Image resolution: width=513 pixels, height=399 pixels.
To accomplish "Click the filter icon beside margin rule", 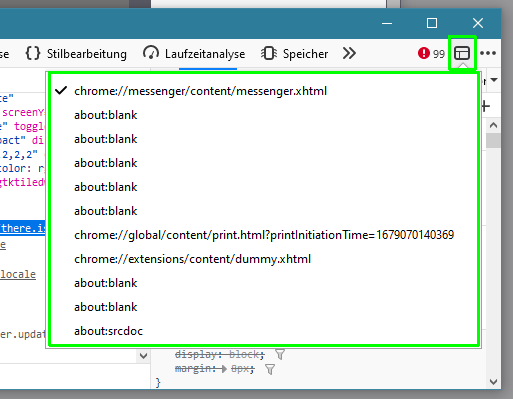I will (x=270, y=369).
